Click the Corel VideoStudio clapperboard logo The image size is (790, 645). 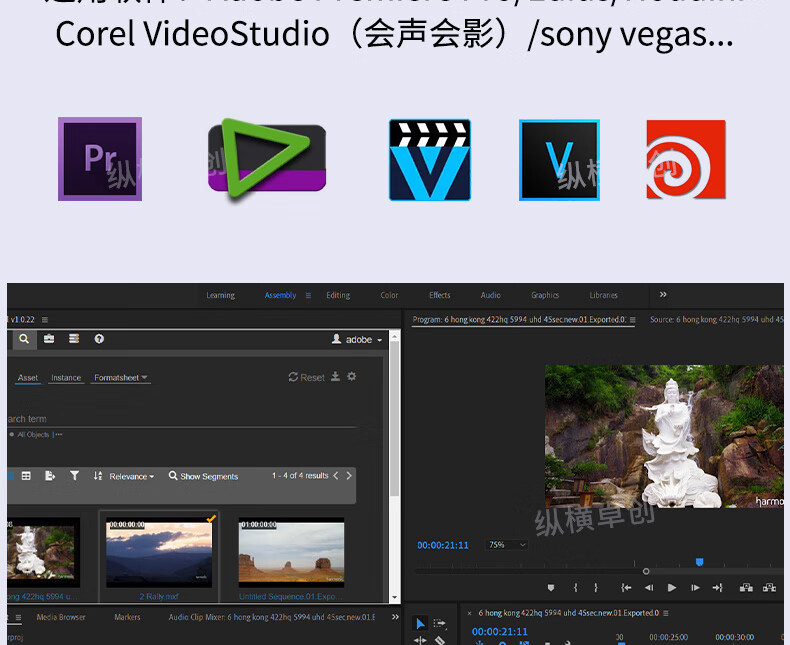[x=430, y=160]
